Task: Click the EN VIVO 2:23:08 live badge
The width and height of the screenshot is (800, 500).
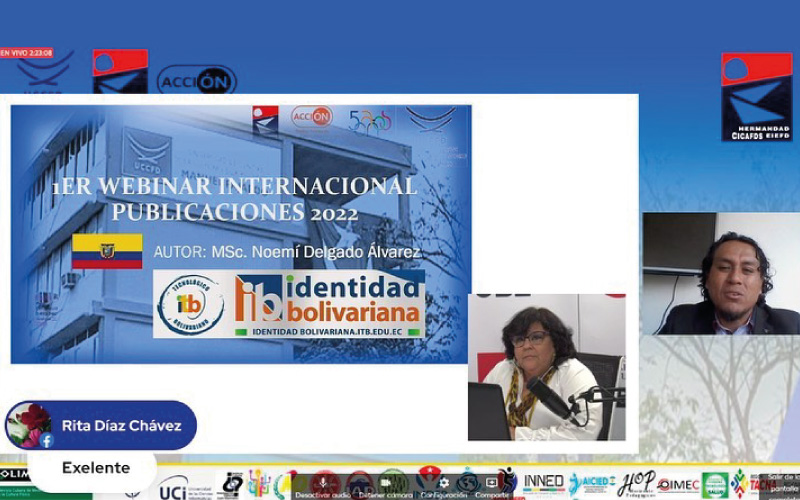Action: point(27,53)
